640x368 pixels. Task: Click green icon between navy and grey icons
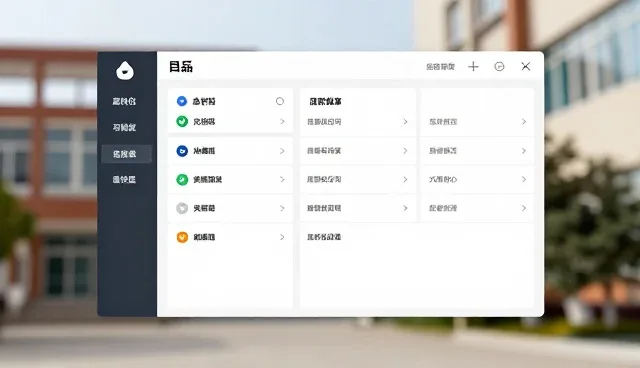(182, 180)
